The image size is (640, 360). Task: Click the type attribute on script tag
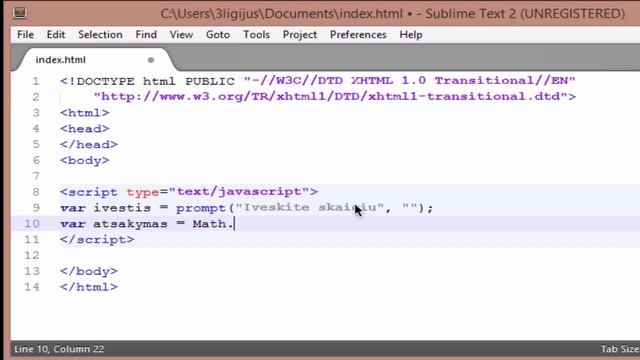[x=143, y=192]
